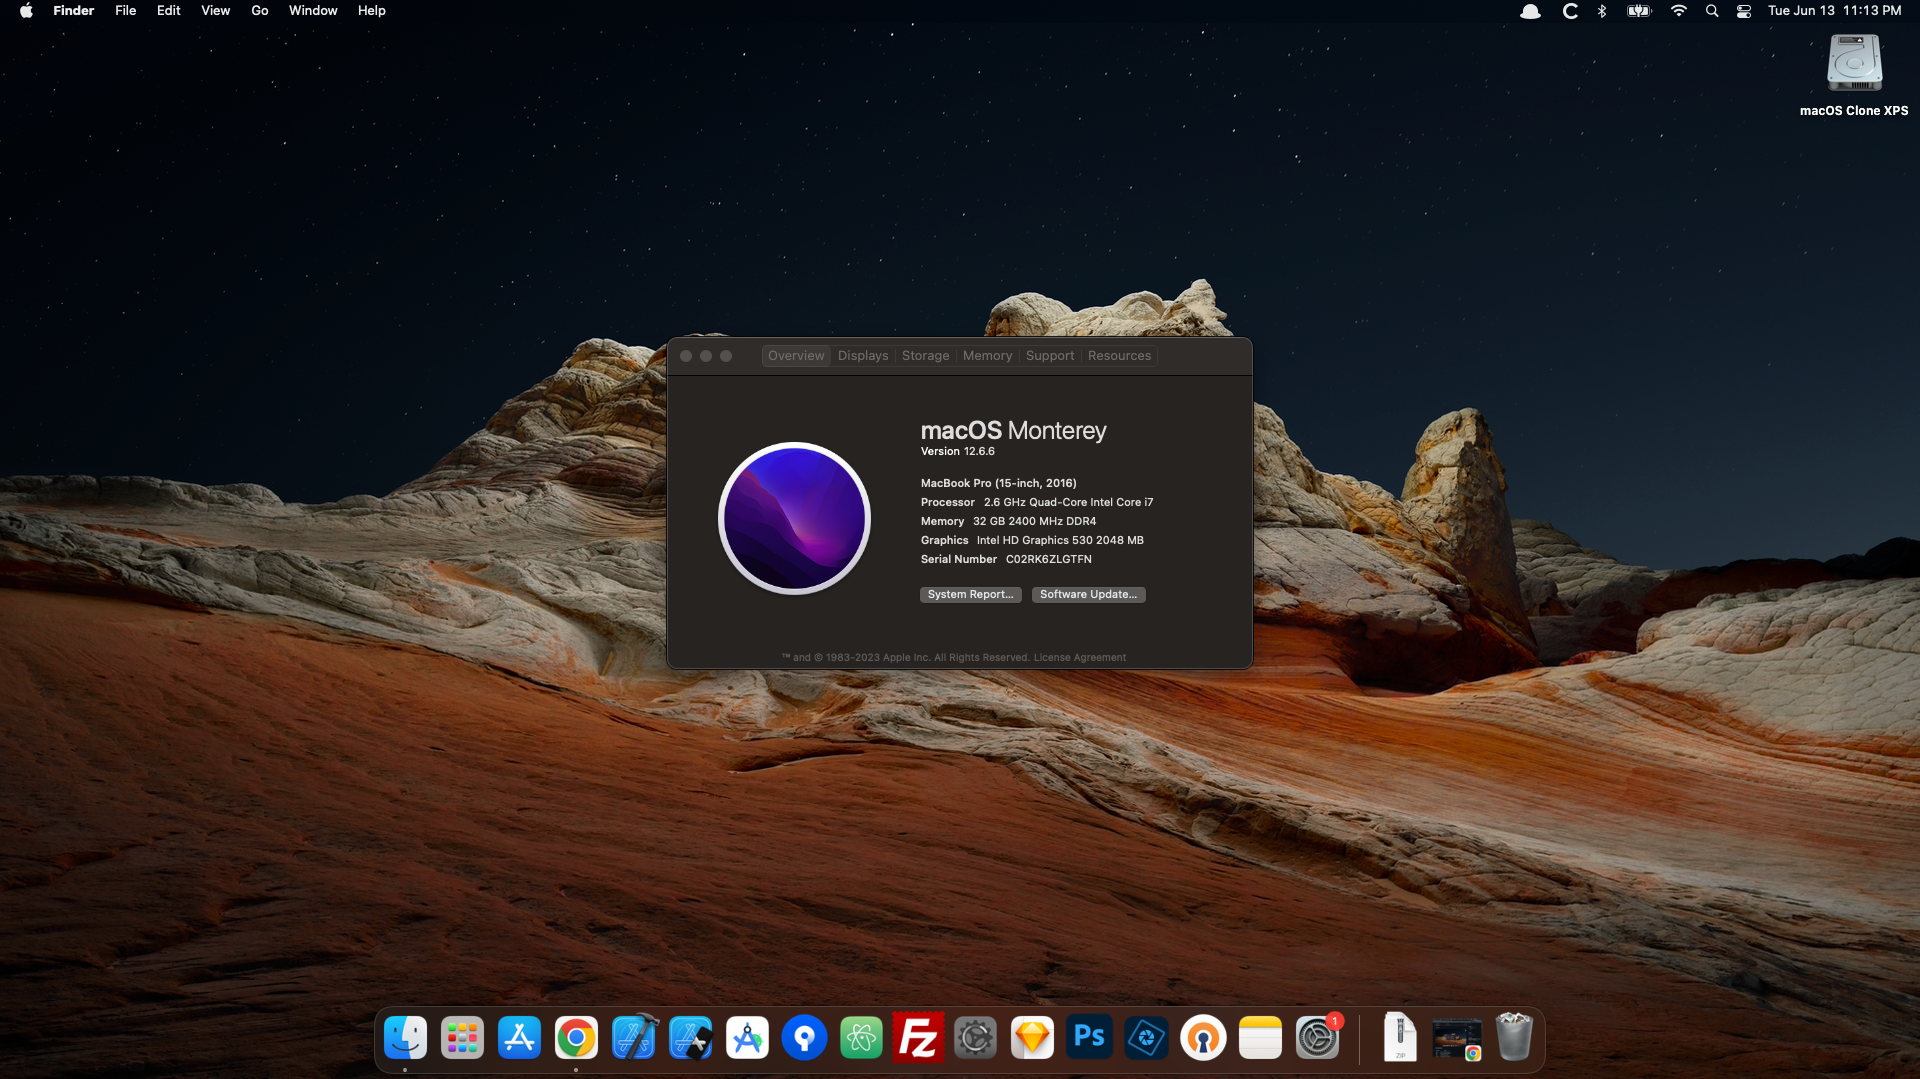Open Google Chrome in the dock

(576, 1038)
